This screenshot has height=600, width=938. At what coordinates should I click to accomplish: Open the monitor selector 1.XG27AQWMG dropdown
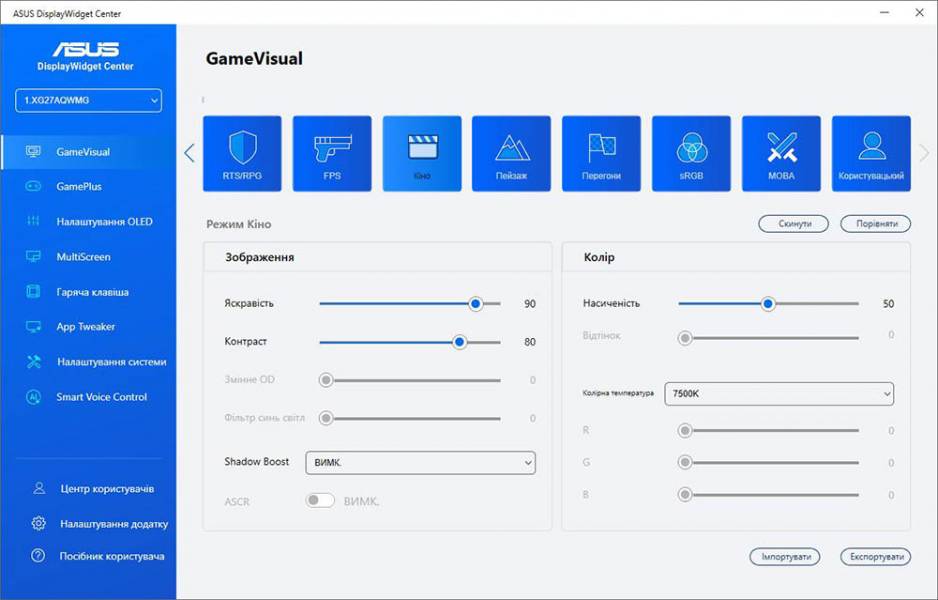click(88, 100)
